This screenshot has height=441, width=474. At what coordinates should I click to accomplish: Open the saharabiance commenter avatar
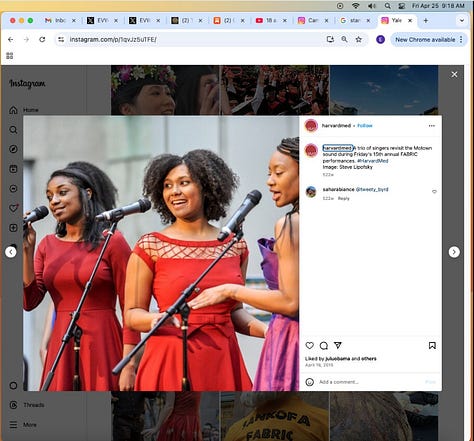coord(311,192)
